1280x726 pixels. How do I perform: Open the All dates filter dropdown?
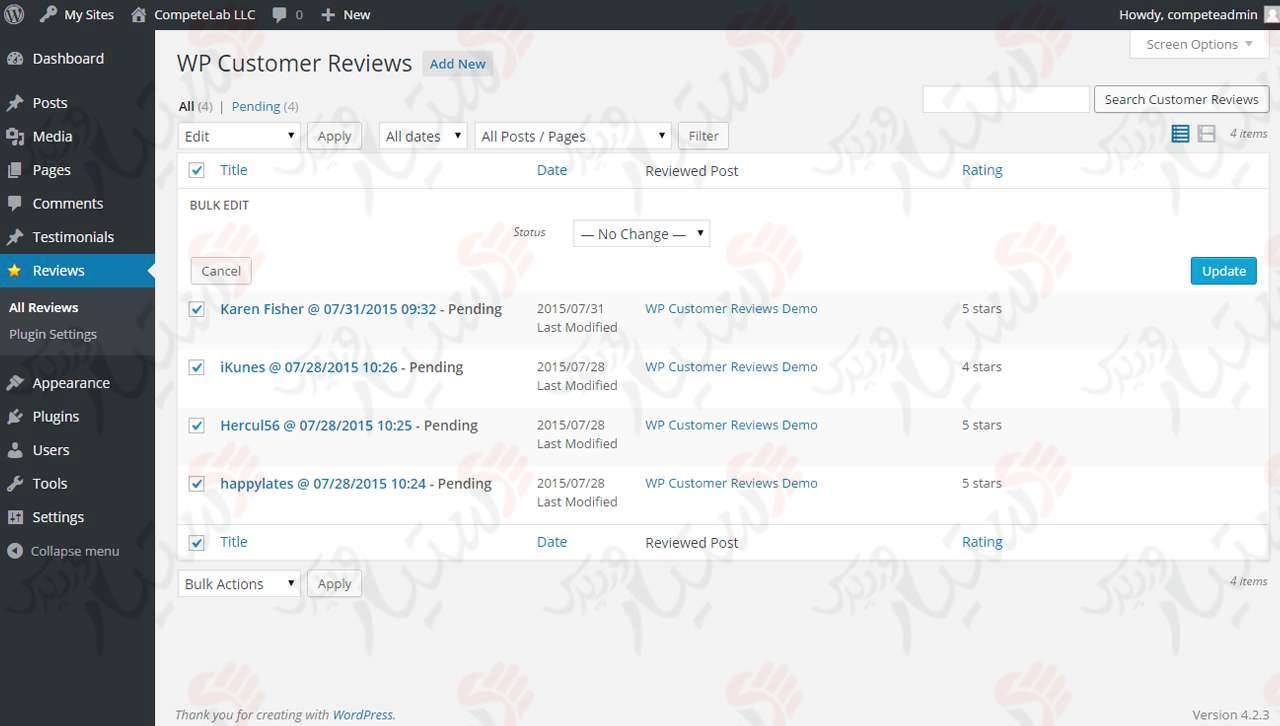click(422, 135)
